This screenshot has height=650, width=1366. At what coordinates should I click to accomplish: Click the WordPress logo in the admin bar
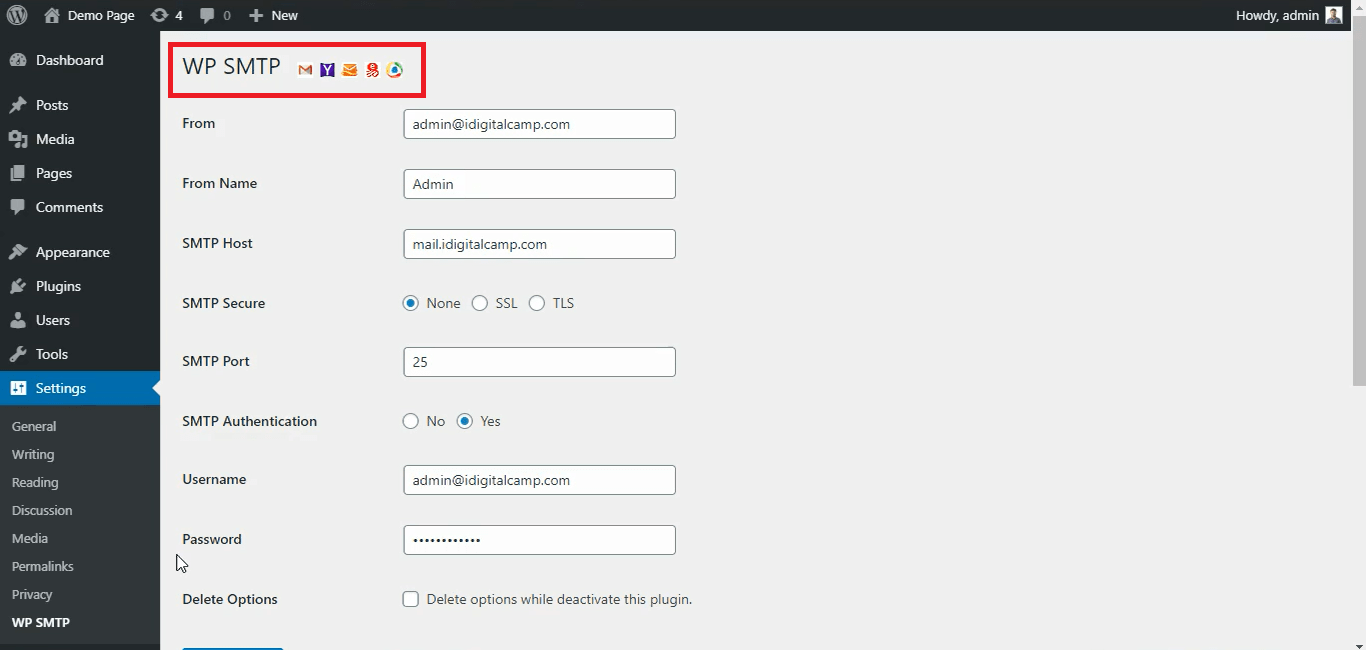click(17, 15)
